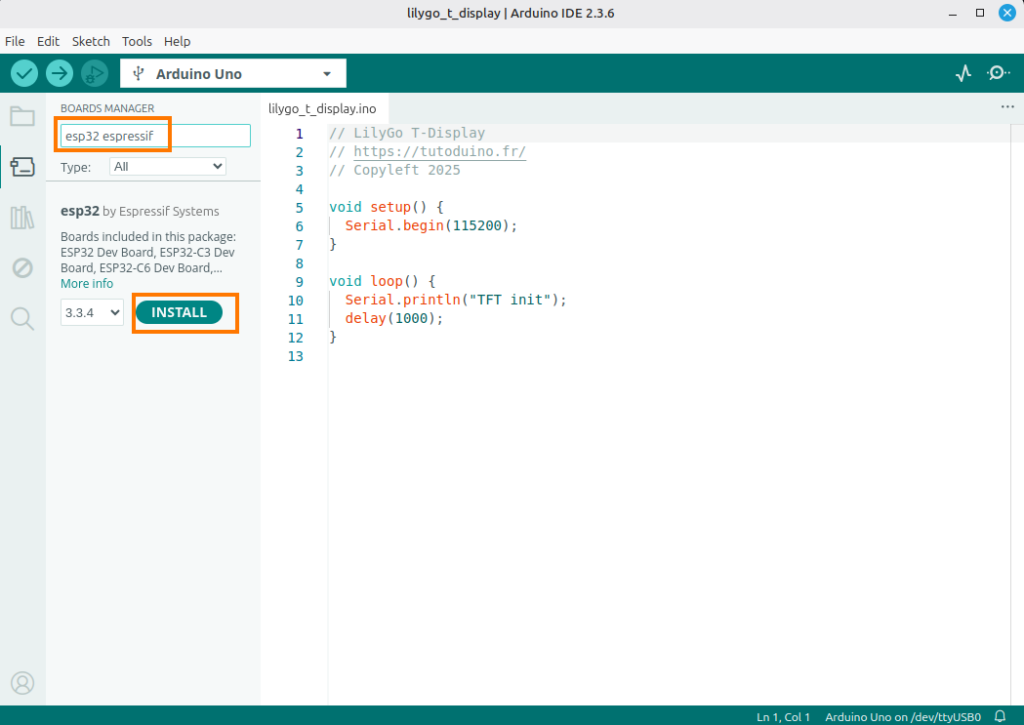Open the Library Manager books icon
This screenshot has width=1024, height=725.
(22, 217)
